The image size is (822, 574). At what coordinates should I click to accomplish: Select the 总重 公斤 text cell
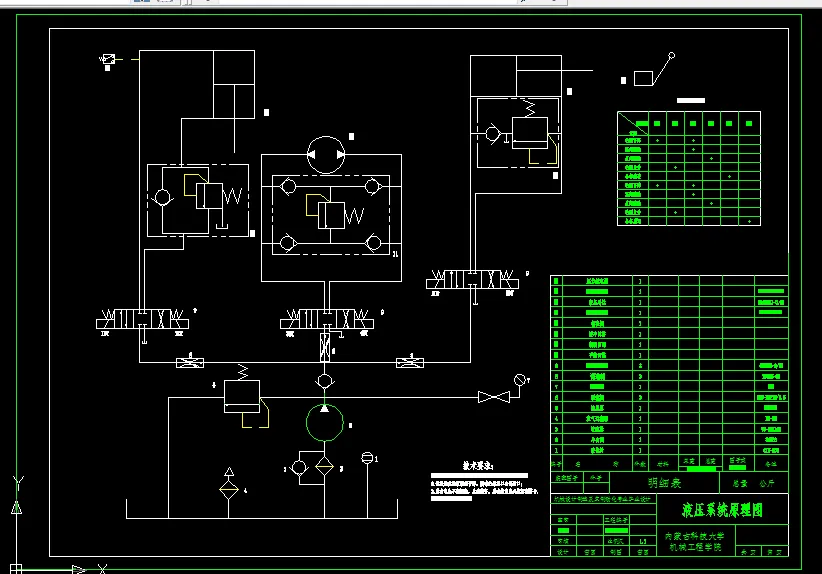tap(754, 483)
